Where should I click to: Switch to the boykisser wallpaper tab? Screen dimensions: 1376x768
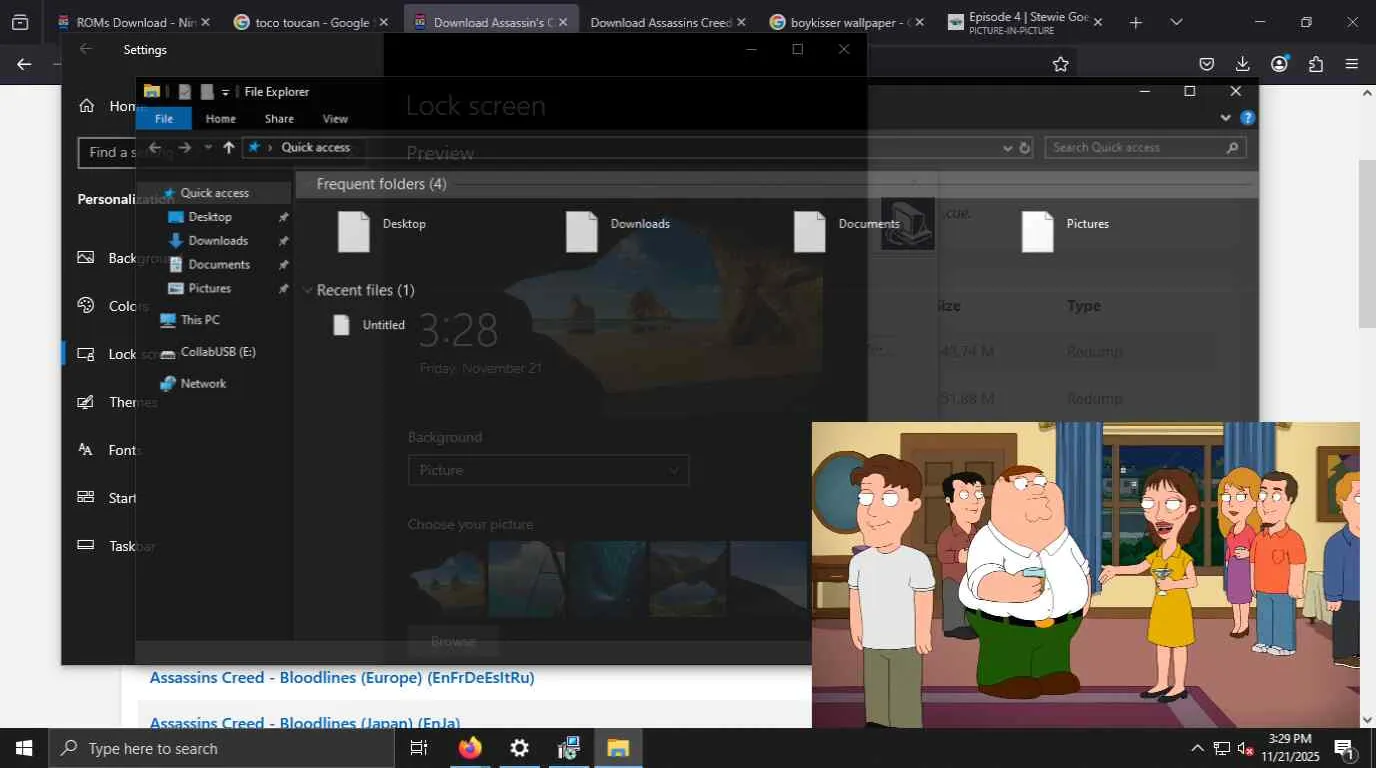coord(846,22)
